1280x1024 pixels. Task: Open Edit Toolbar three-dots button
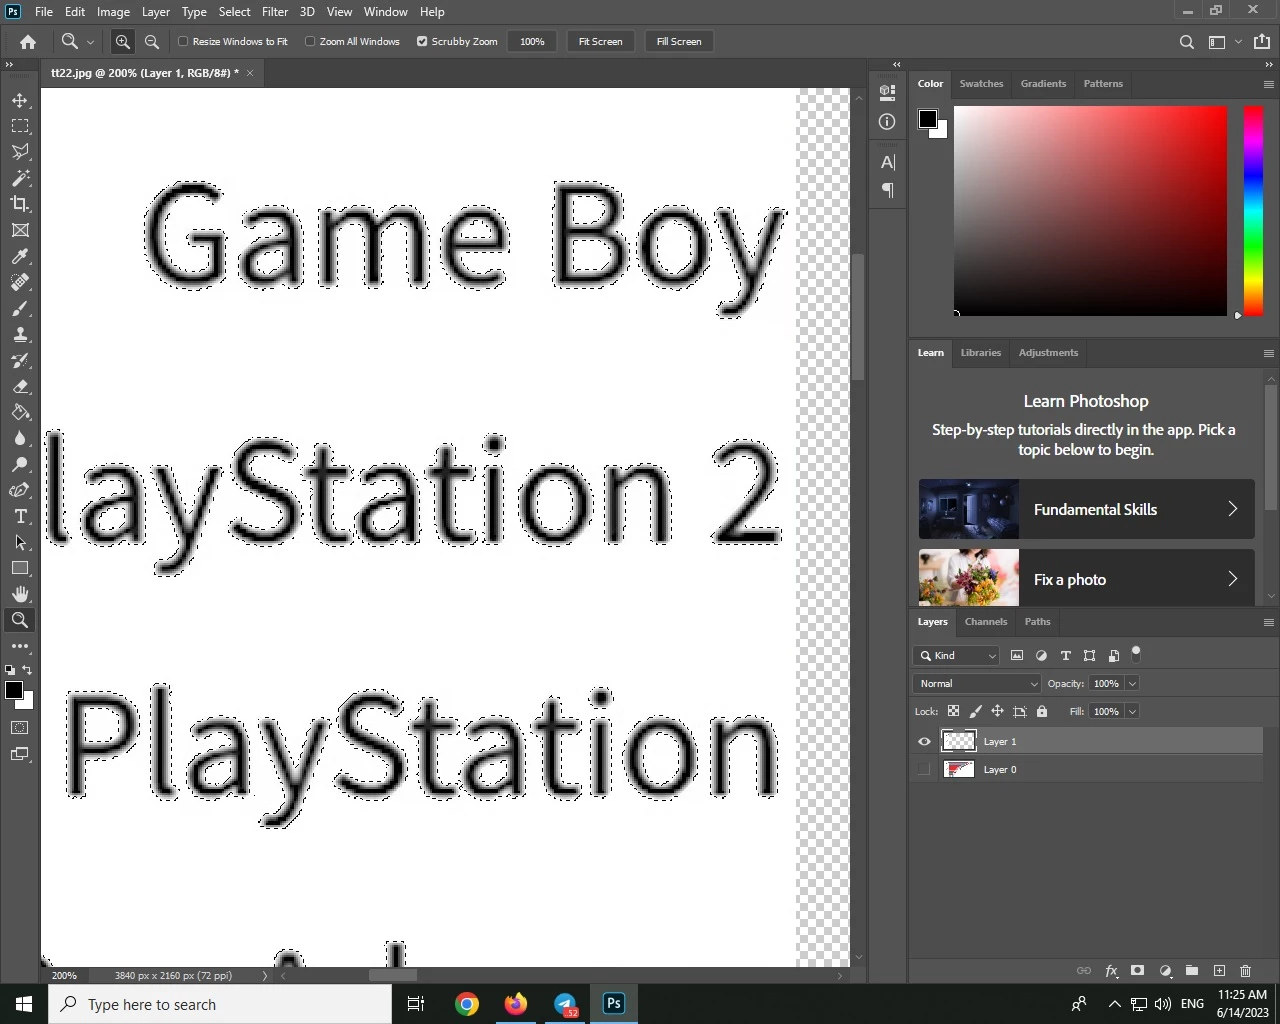(x=20, y=646)
